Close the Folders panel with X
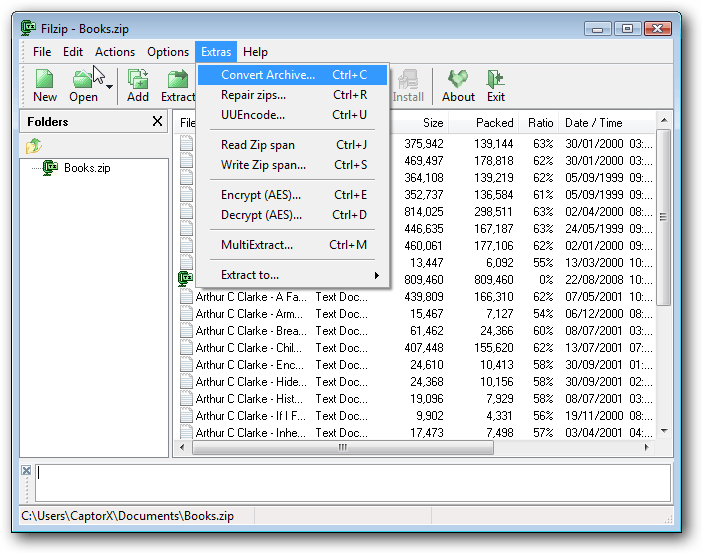This screenshot has width=702, height=553. coord(157,121)
